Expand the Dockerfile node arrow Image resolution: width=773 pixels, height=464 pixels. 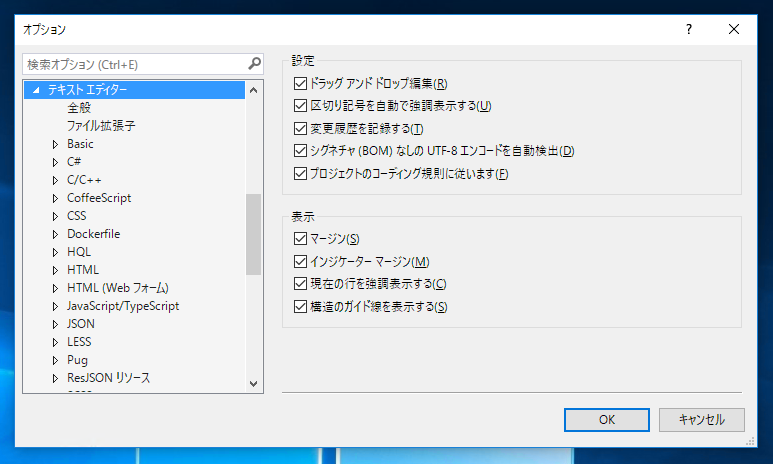point(55,234)
